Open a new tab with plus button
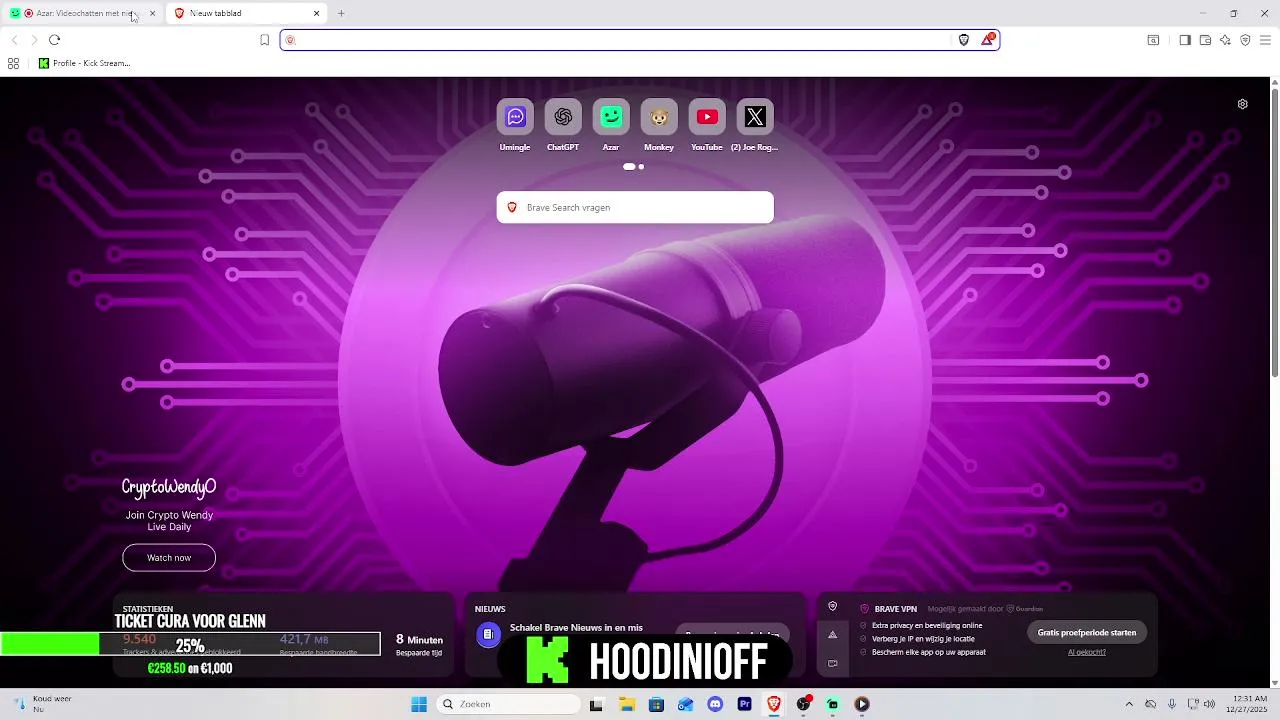The height and width of the screenshot is (720, 1280). pyautogui.click(x=341, y=13)
